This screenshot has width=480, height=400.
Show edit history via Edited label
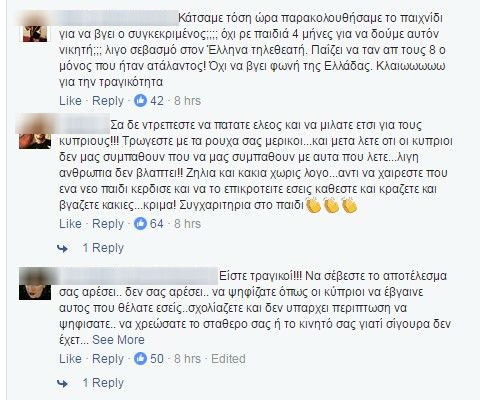(228, 359)
